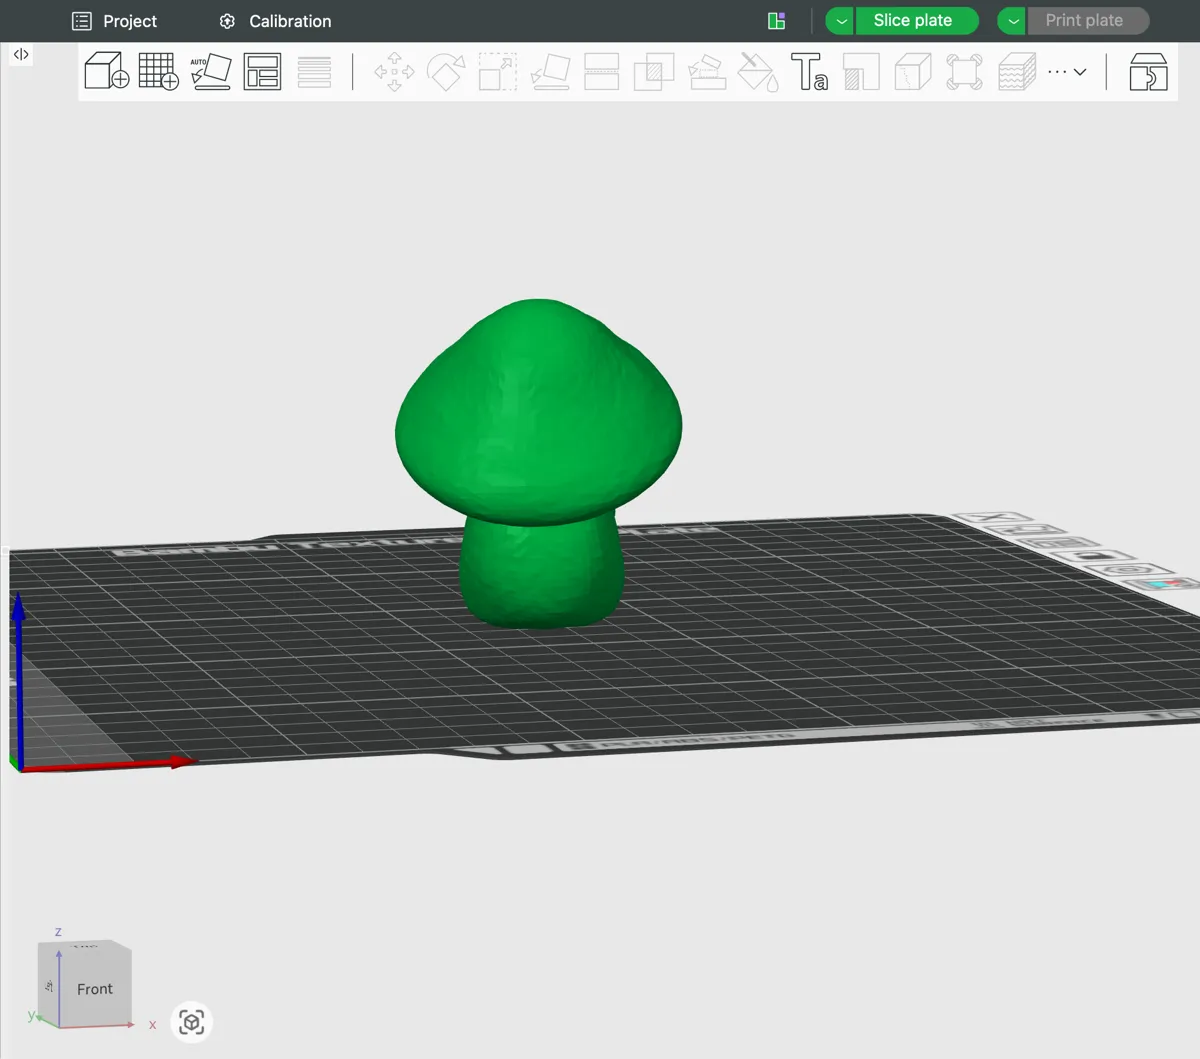Select the Move tool arrows icon

(394, 71)
